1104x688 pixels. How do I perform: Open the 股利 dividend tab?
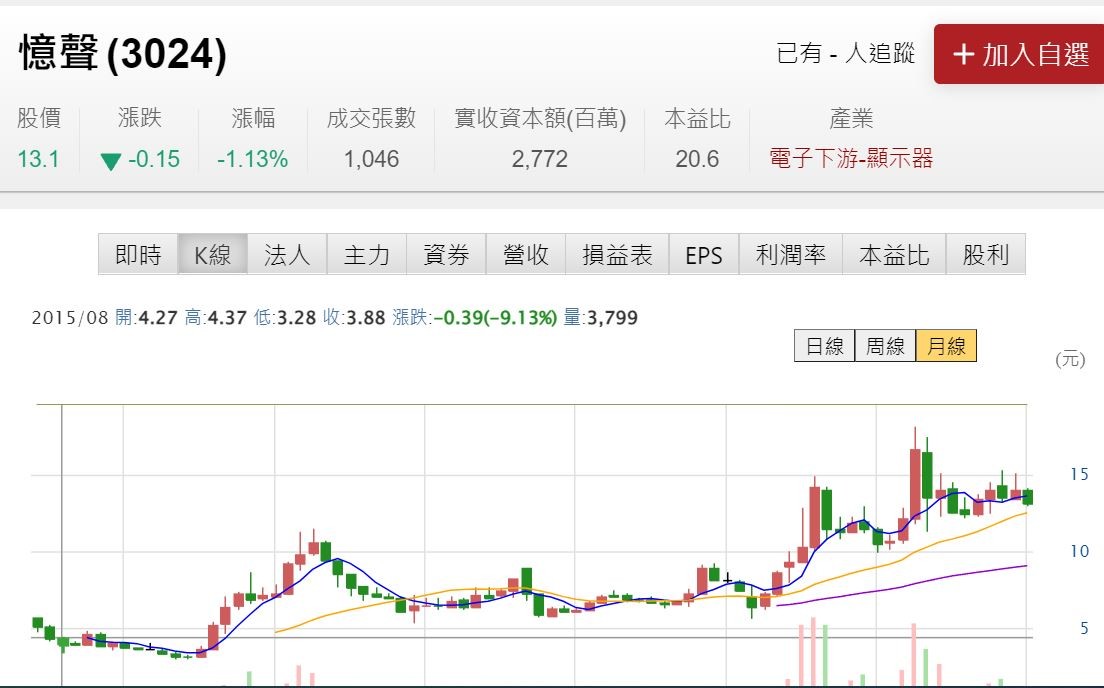[985, 255]
